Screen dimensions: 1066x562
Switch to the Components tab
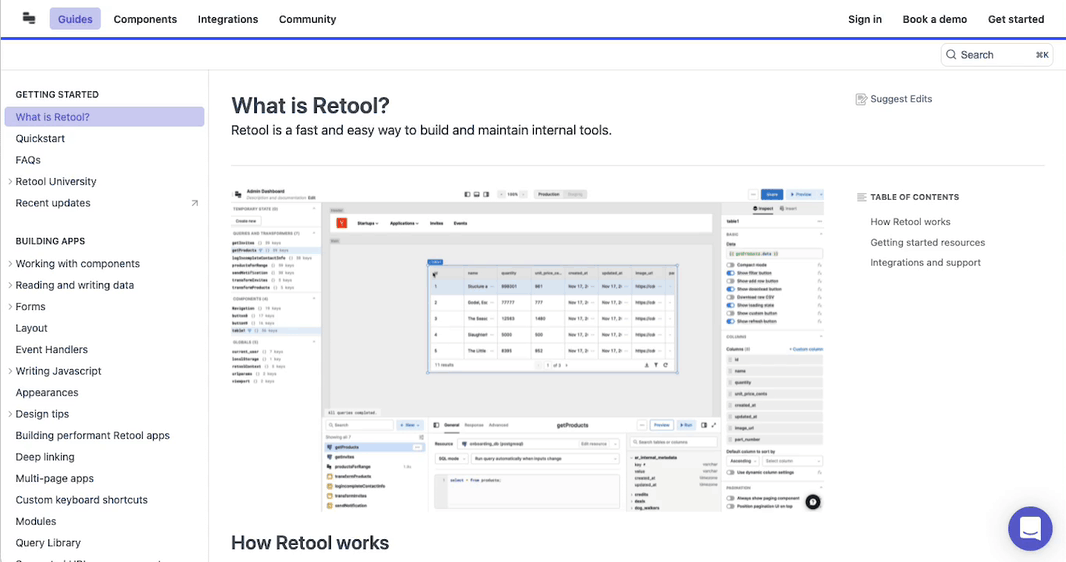click(145, 19)
